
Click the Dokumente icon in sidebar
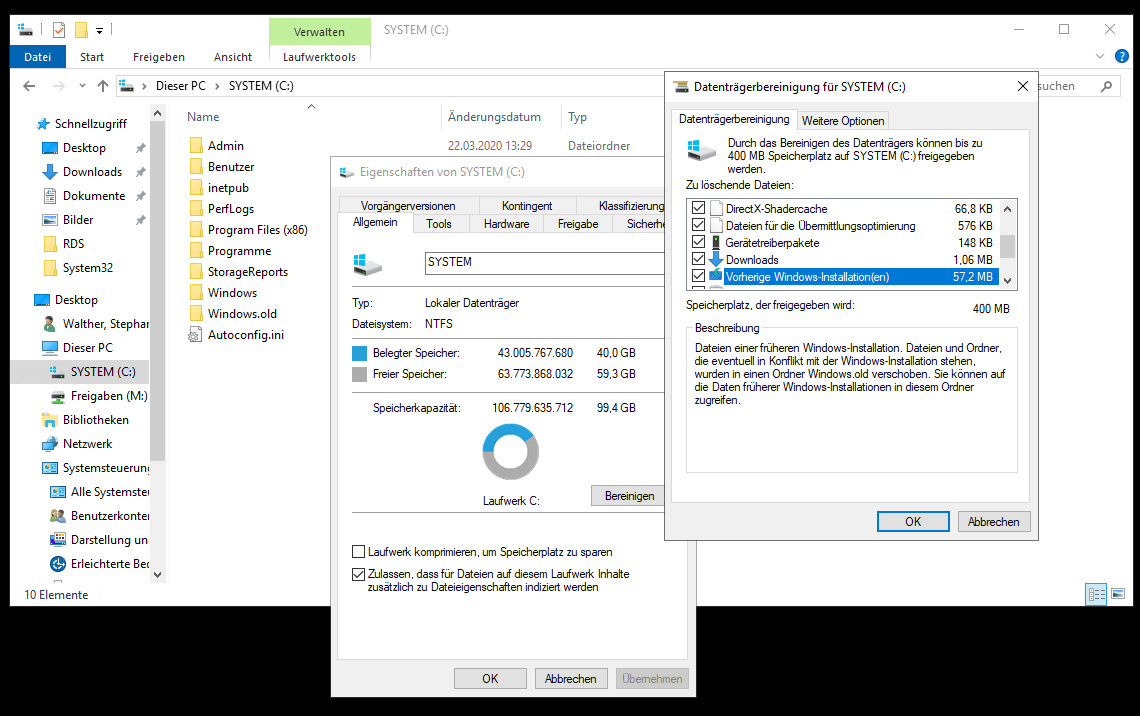pyautogui.click(x=50, y=196)
